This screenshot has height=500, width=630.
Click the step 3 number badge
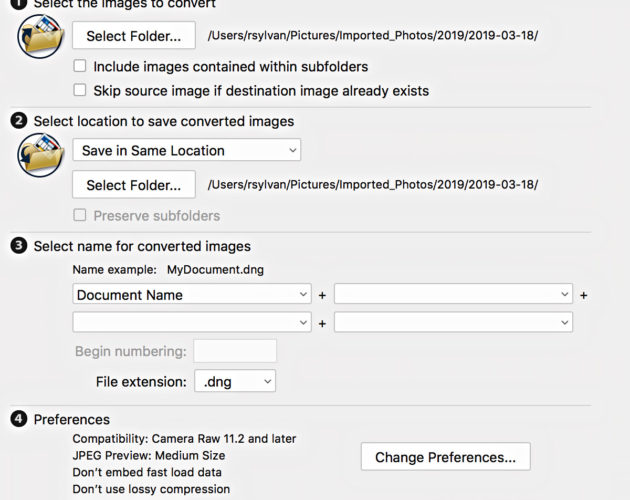(19, 246)
